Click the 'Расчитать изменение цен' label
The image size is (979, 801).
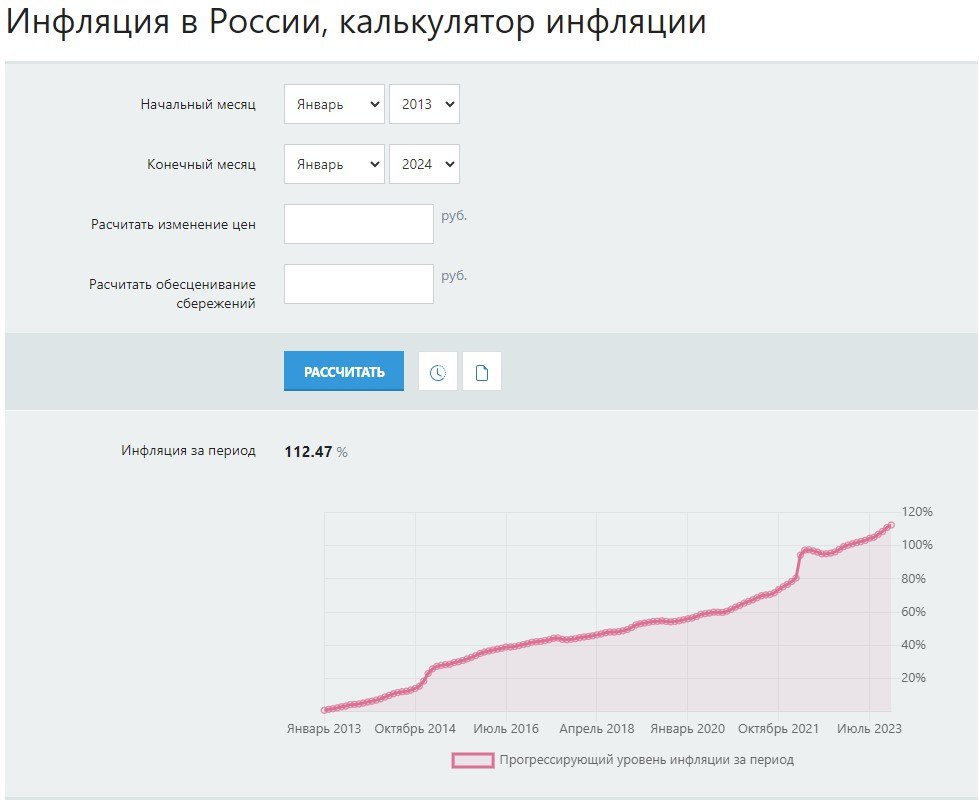172,225
